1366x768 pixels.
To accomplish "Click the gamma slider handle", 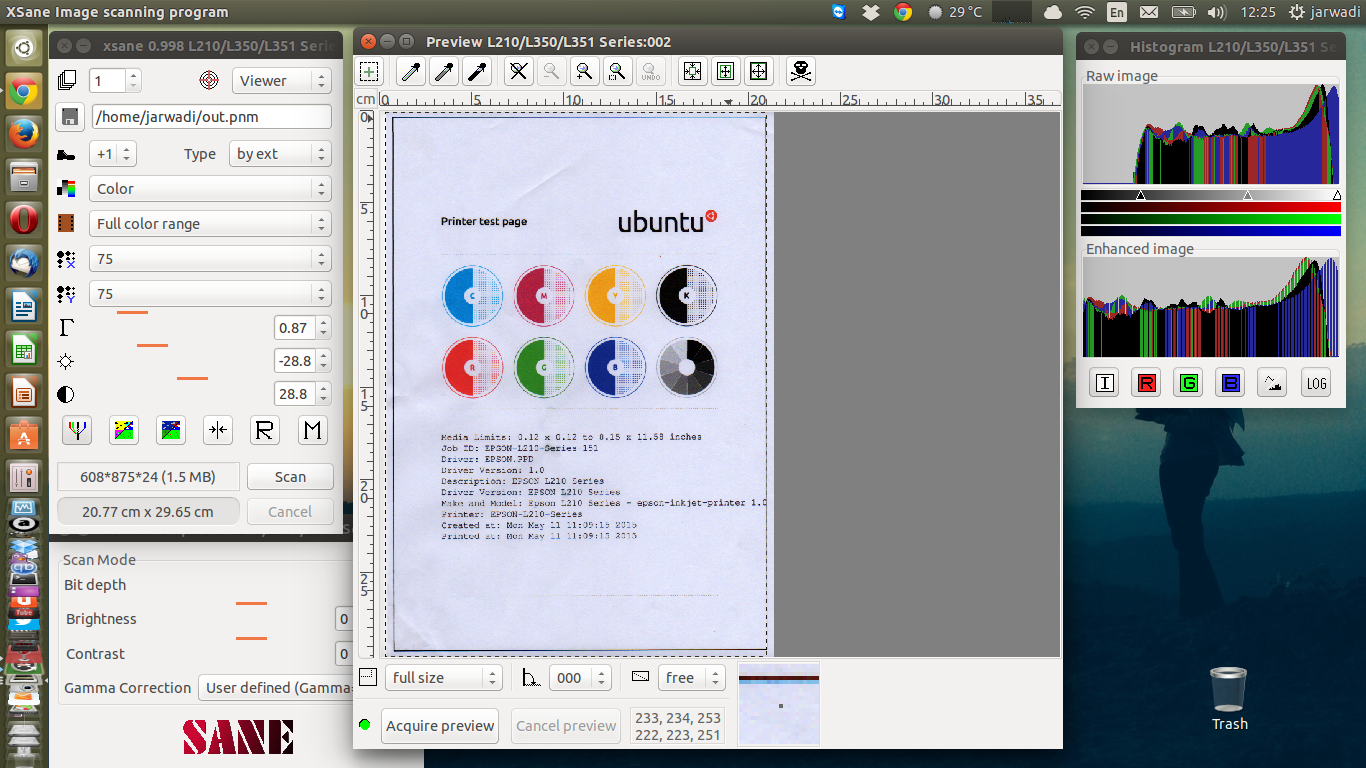I will (132, 313).
